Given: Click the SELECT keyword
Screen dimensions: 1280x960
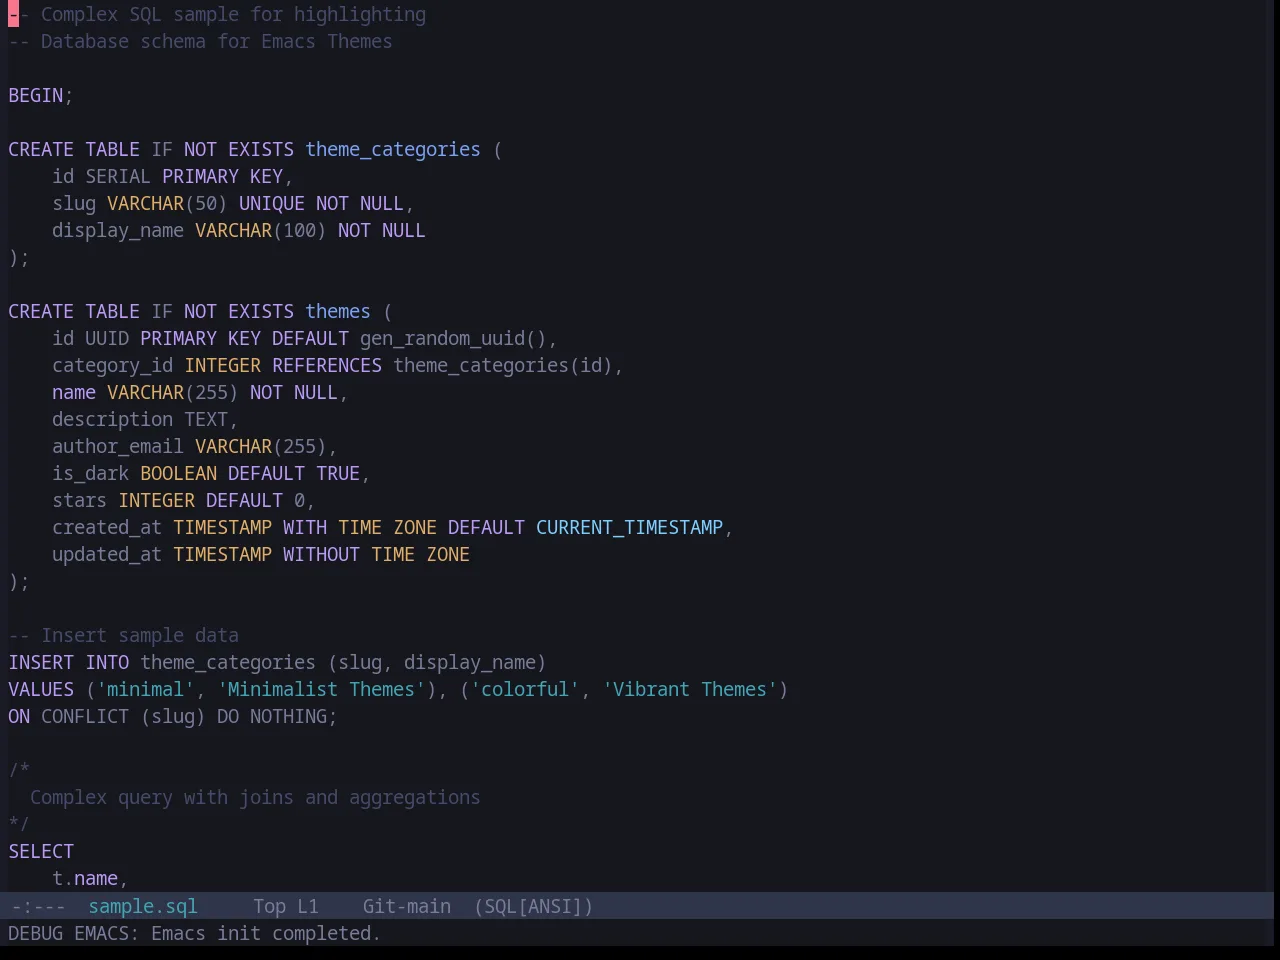Looking at the screenshot, I should [41, 851].
